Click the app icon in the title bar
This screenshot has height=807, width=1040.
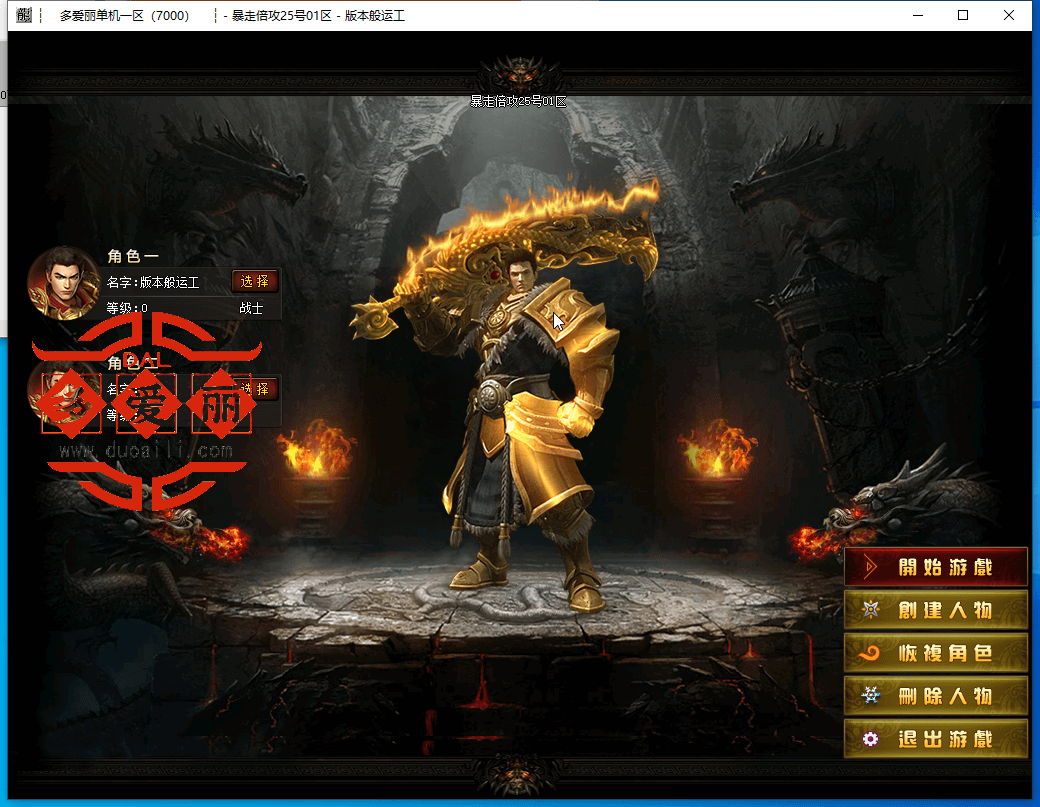[24, 15]
